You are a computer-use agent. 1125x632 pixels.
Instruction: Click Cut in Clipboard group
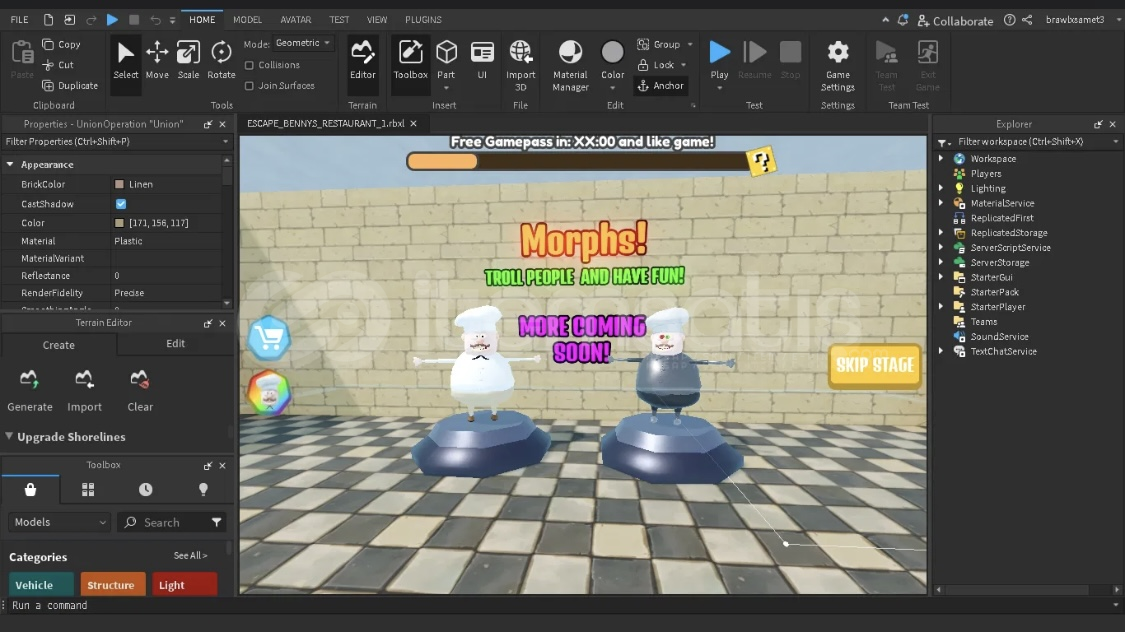[x=58, y=65]
